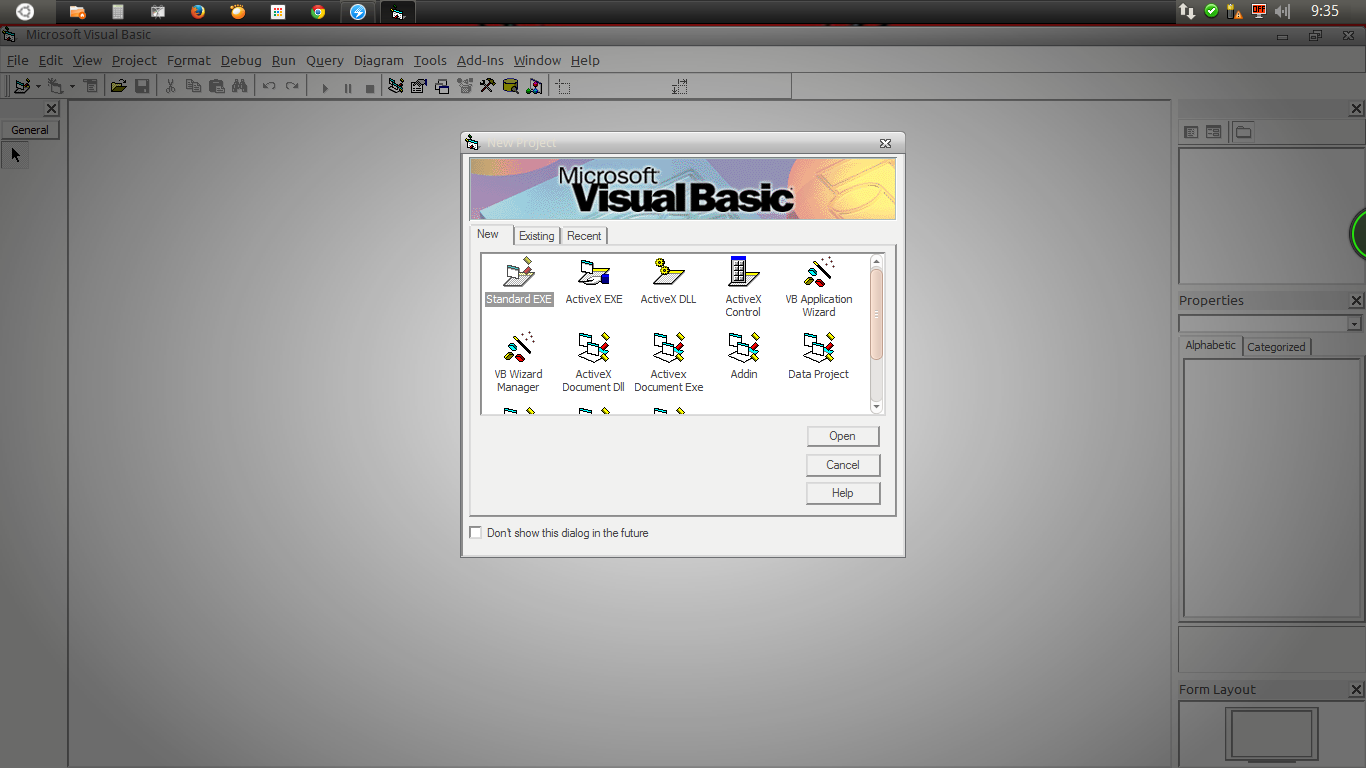Screen dimensions: 1366x768
Task: Show the Toolbox using the hammer-wrench icon
Action: [x=488, y=87]
